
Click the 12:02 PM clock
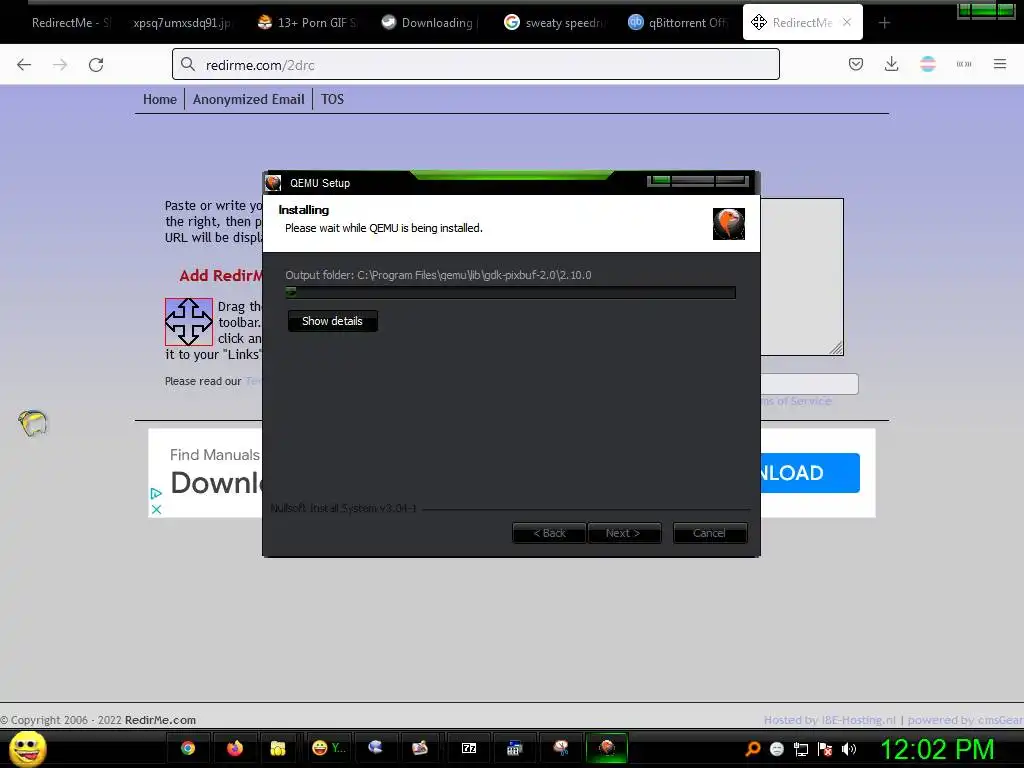pos(937,749)
